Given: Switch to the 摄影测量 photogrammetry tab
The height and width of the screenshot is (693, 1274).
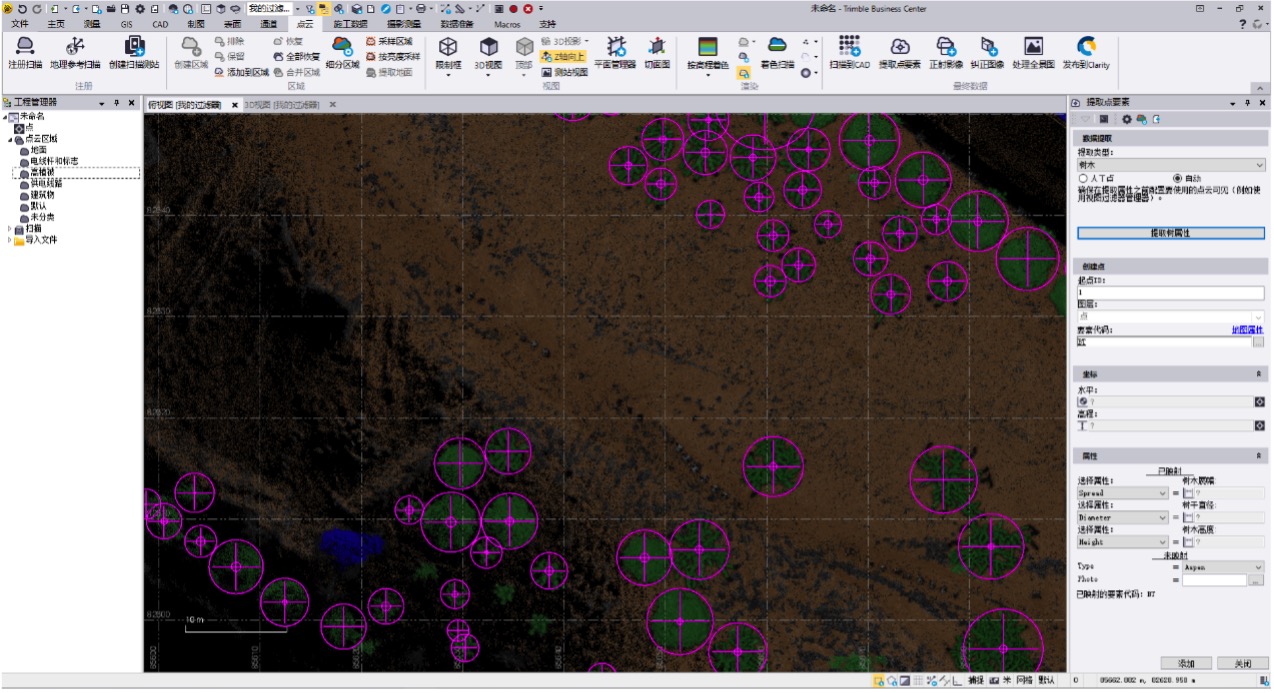Looking at the screenshot, I should pos(404,23).
